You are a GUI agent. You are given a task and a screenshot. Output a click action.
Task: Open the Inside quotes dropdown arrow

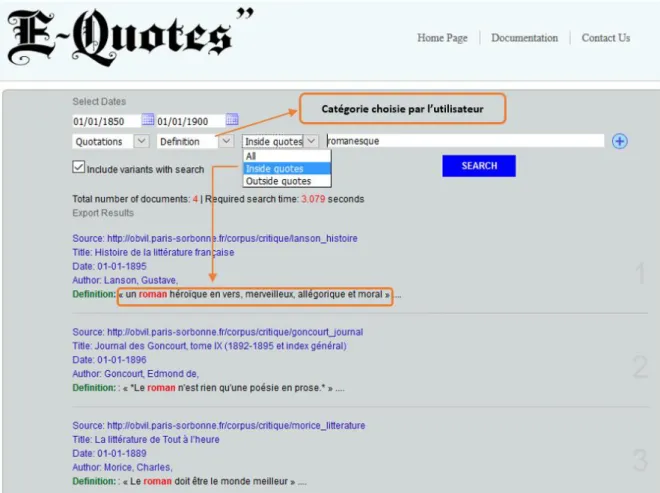(311, 141)
